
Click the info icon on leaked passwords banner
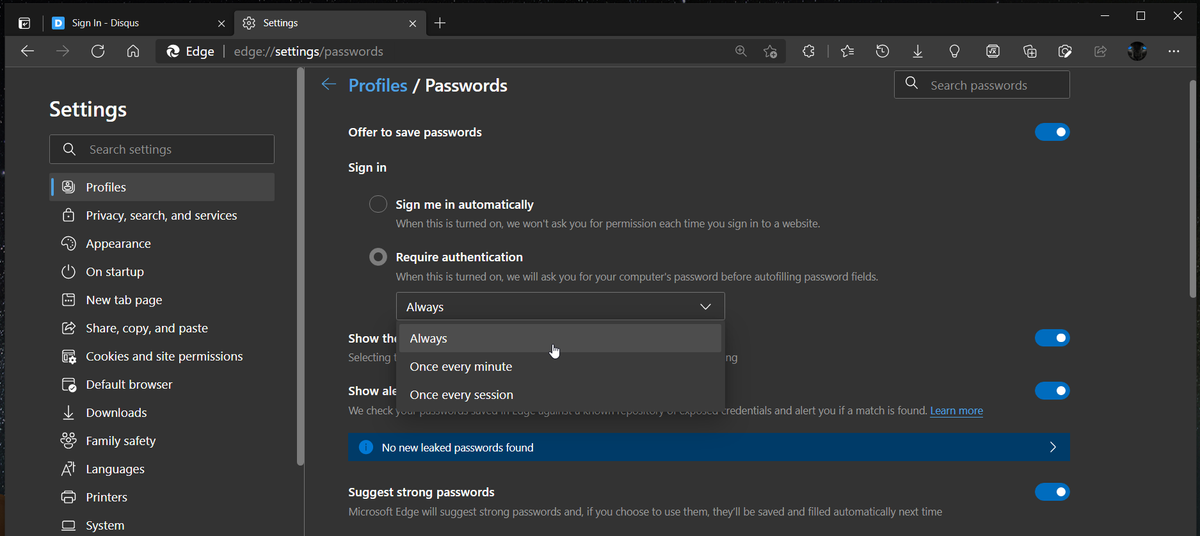coord(366,447)
